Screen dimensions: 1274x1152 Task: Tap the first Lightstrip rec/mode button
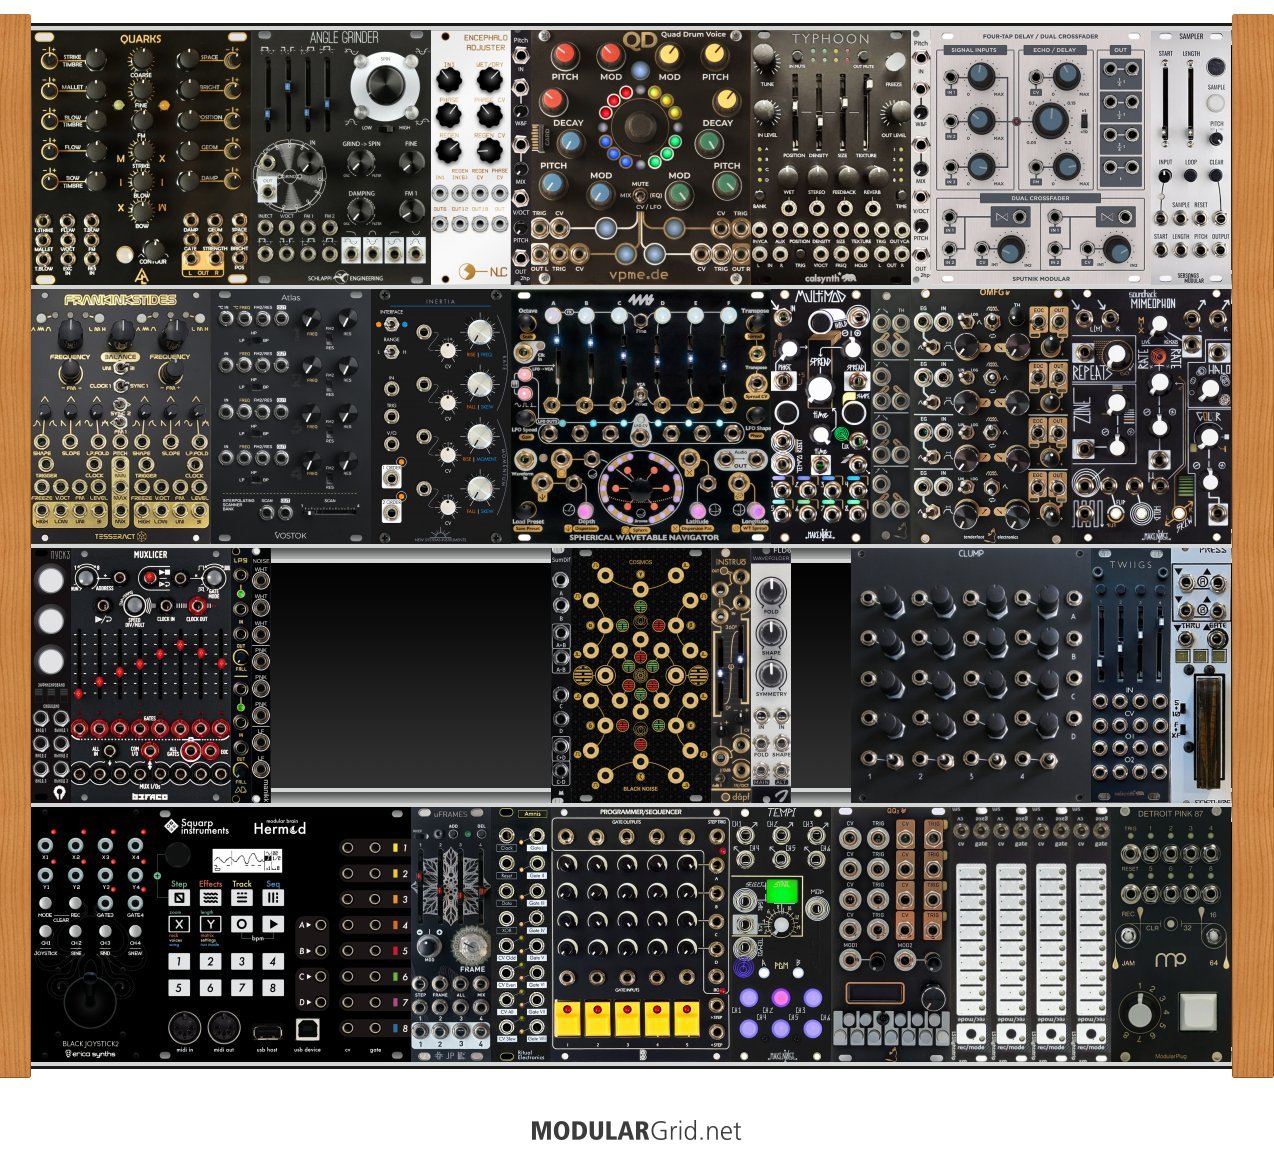point(970,1033)
